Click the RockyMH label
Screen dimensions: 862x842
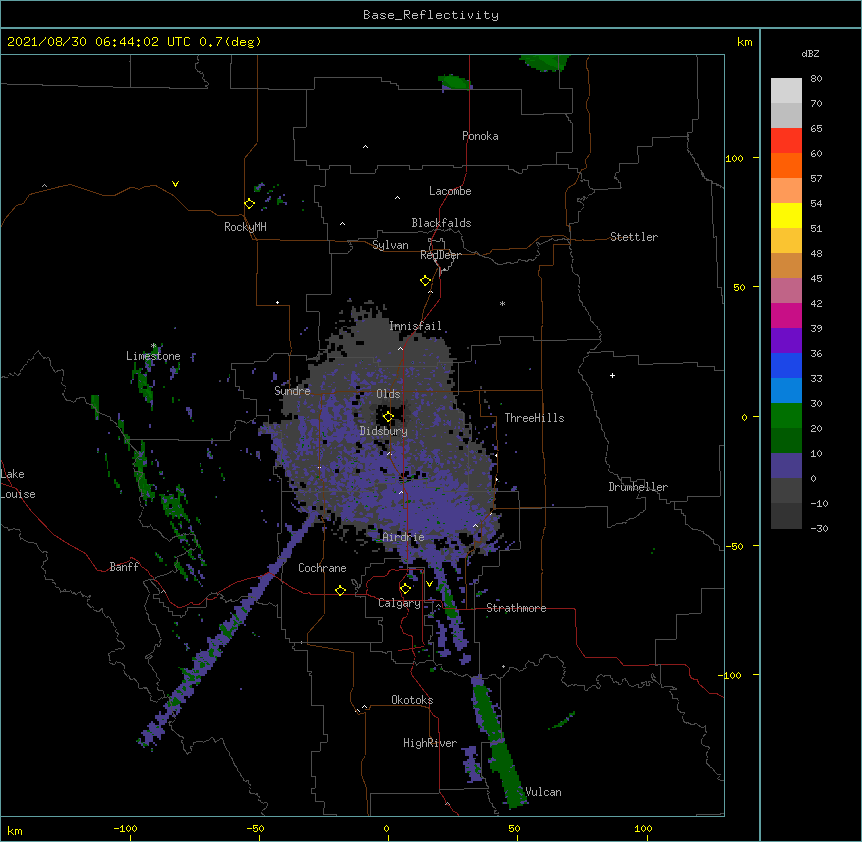pos(245,227)
